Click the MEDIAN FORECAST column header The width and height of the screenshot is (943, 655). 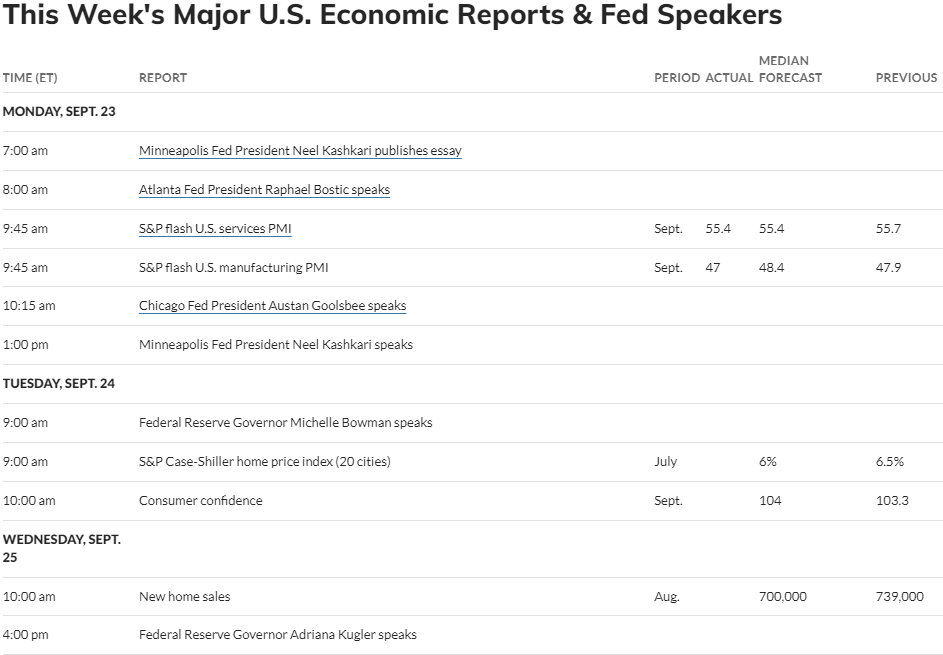[x=790, y=69]
